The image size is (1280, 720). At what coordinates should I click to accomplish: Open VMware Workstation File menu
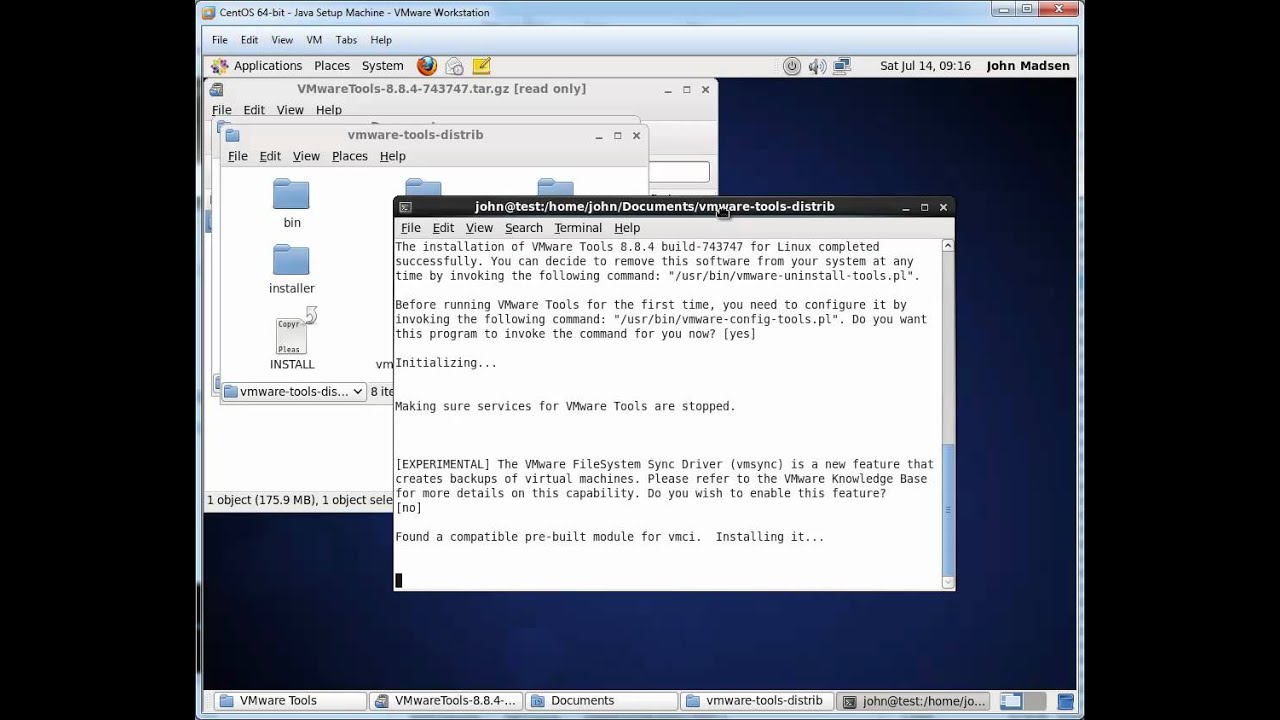coord(219,40)
